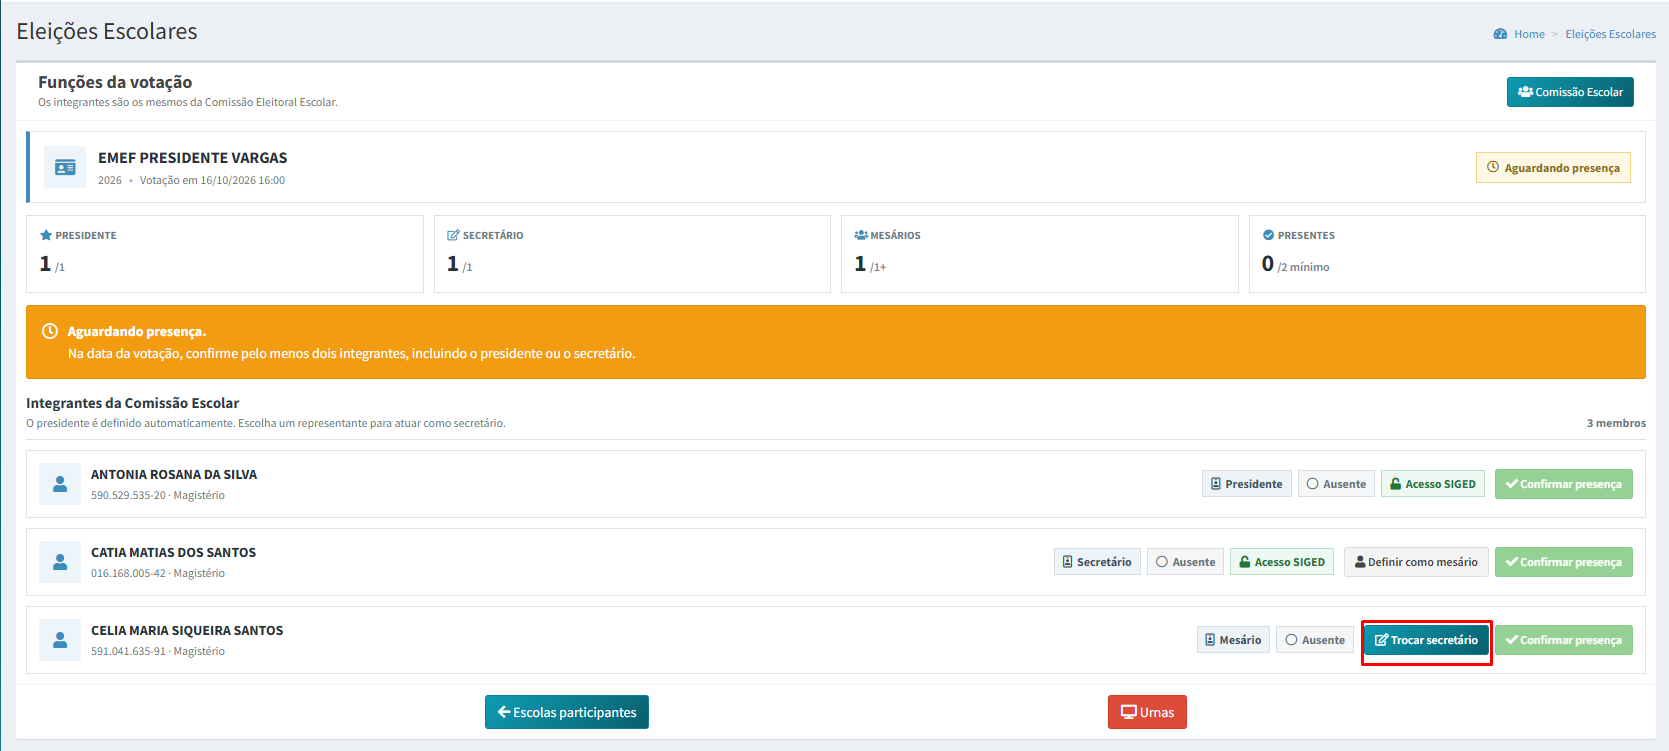The width and height of the screenshot is (1669, 751).
Task: Click the star icon next to PRESIDENTE
Action: coord(46,235)
